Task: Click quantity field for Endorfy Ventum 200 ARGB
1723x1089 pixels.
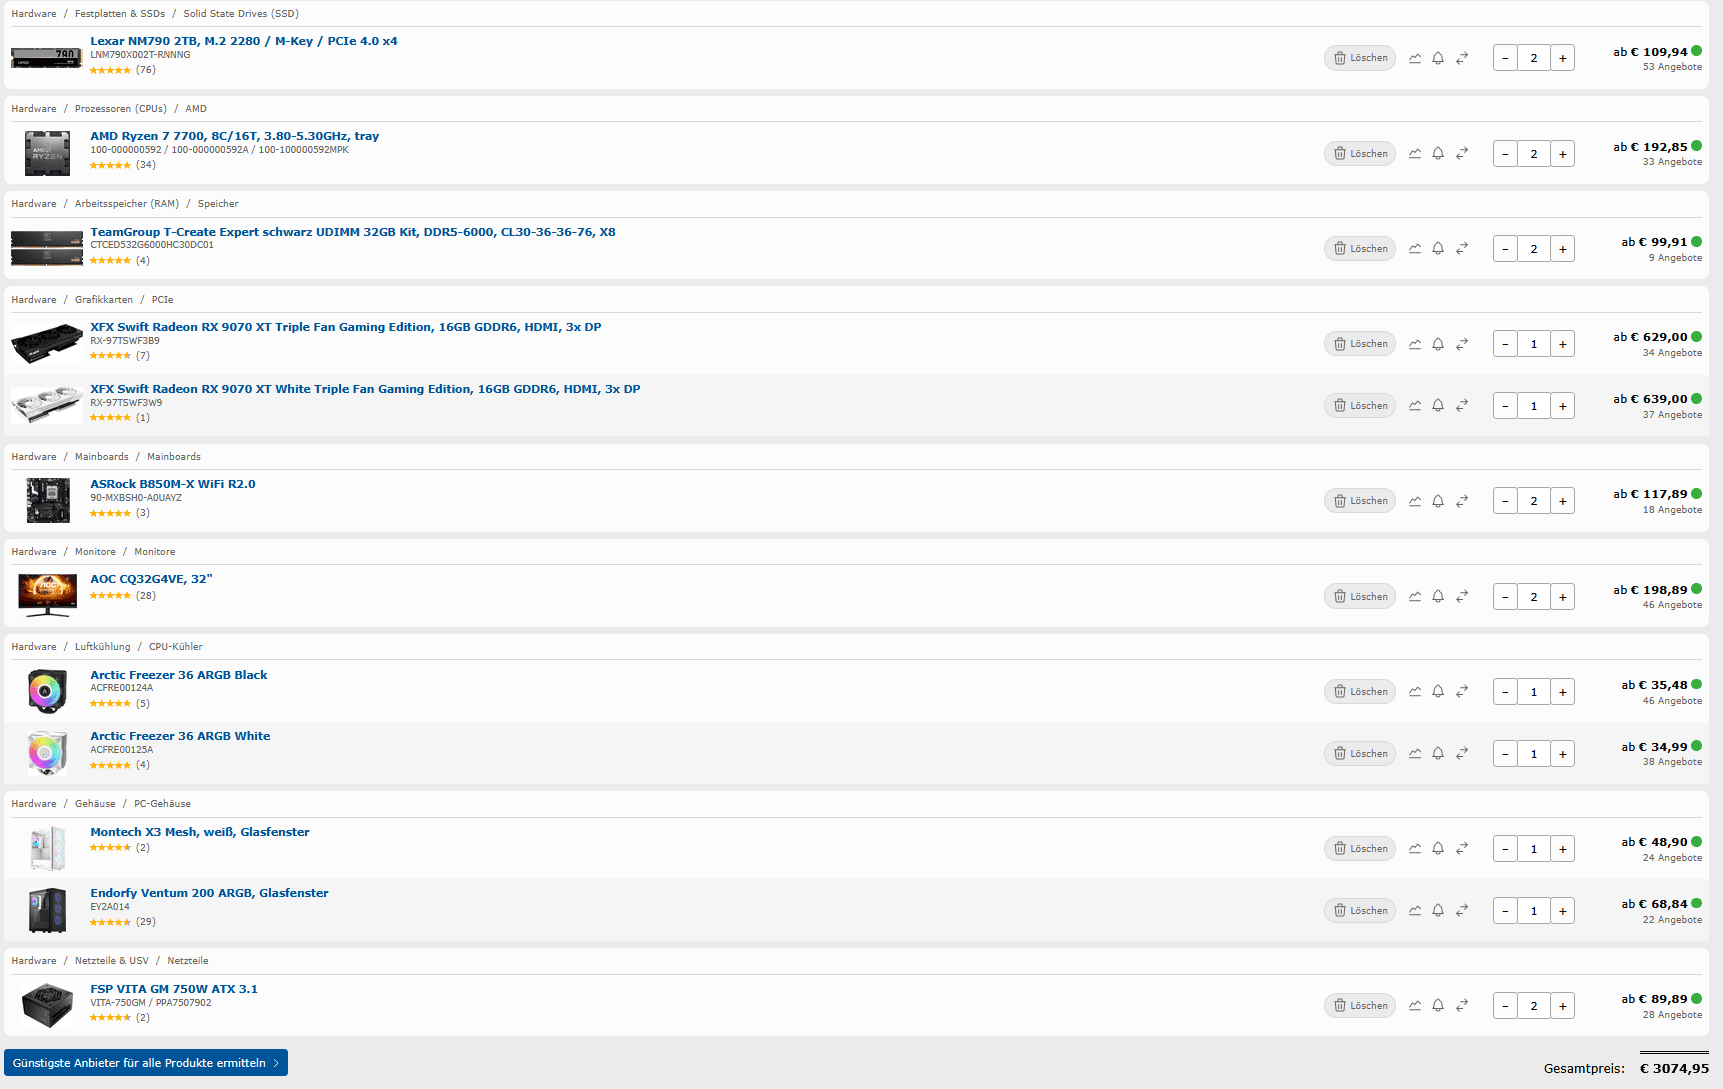Action: coord(1534,911)
